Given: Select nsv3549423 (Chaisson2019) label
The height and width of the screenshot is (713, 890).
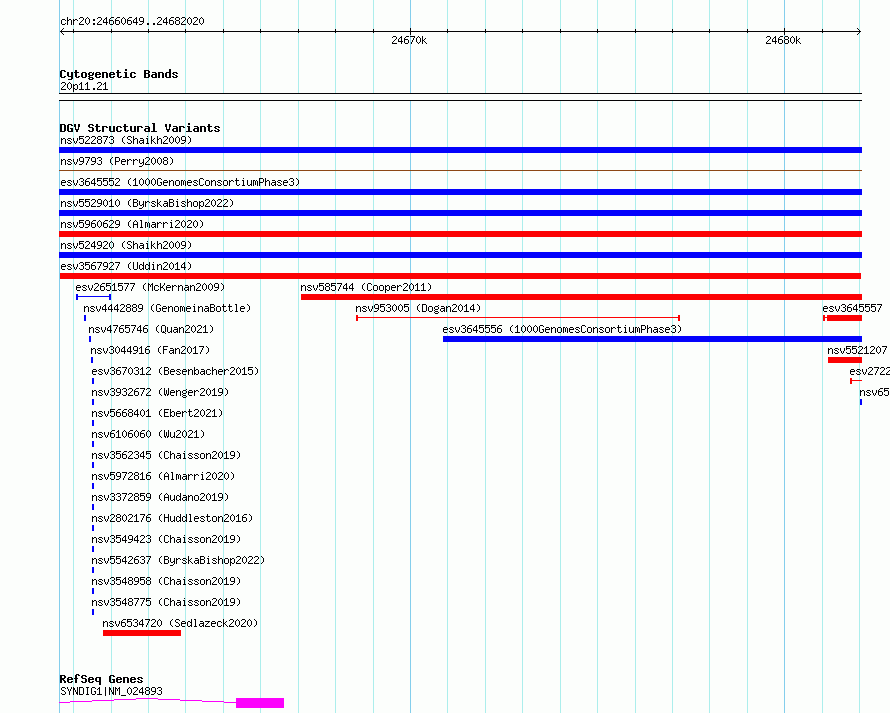Looking at the screenshot, I should pos(166,539).
